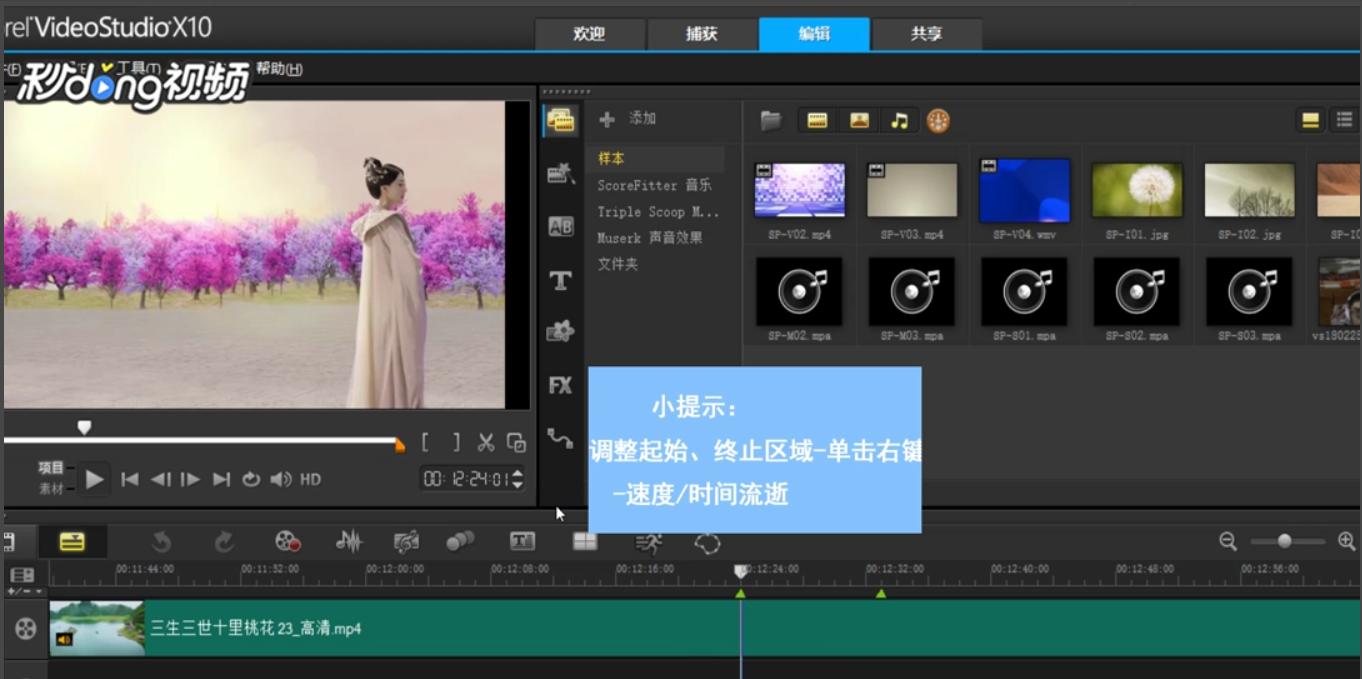Click the disc-shaped icon right of the music filter
1362x679 pixels.
click(x=938, y=121)
